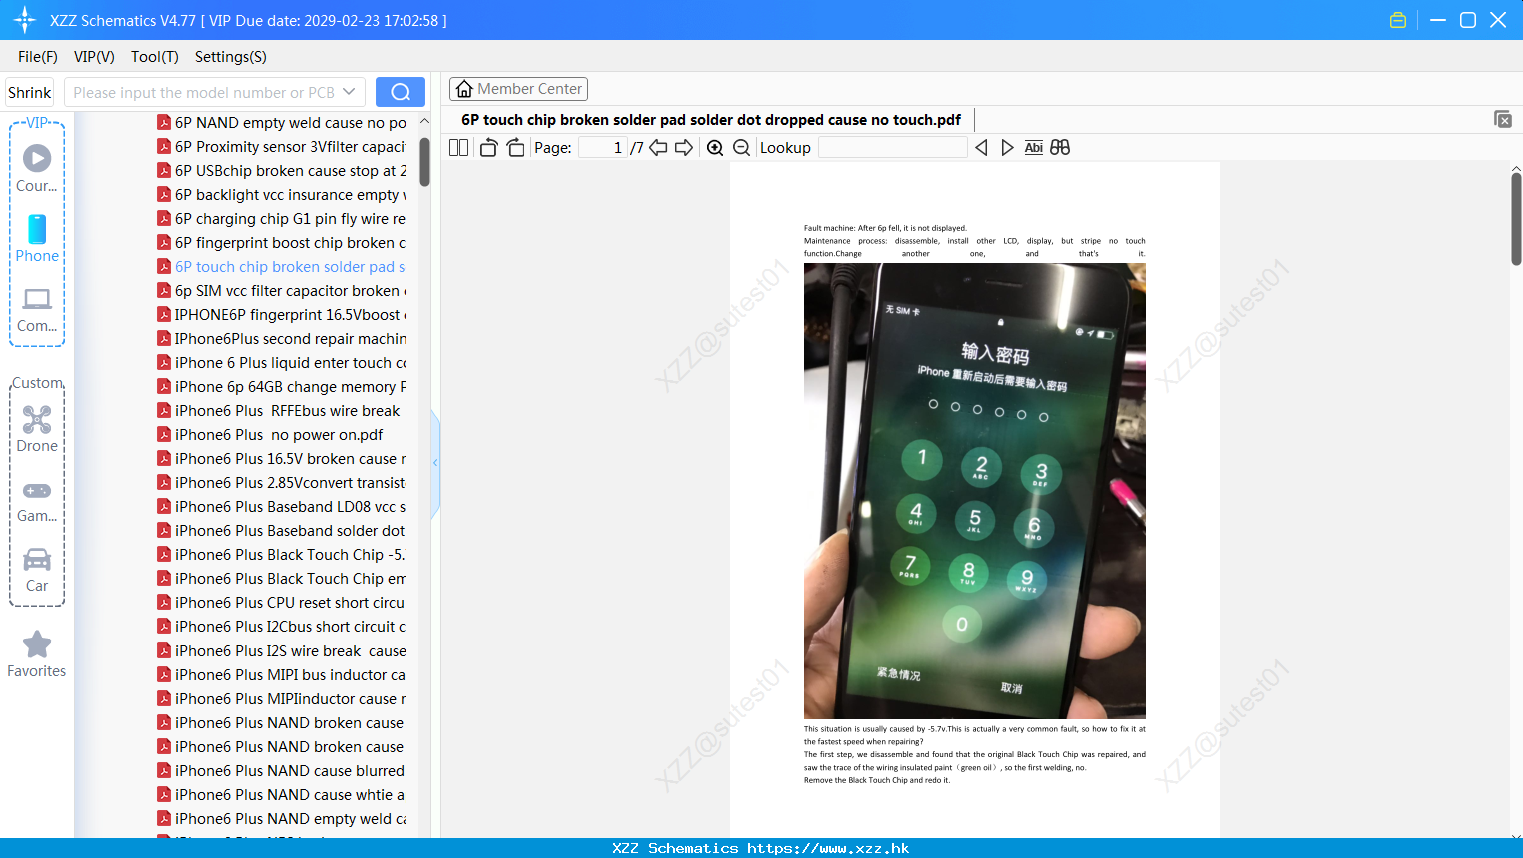Open 'iPhone 6 Plus liquid enter touch' file
The image size is (1523, 858).
point(282,363)
